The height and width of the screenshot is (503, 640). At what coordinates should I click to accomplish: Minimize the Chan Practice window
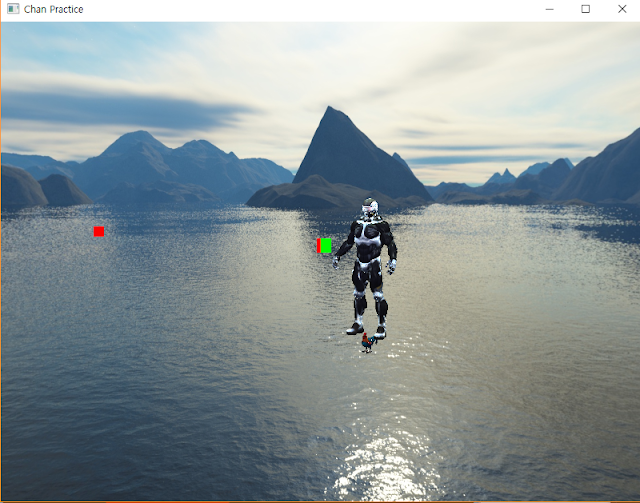(x=549, y=9)
